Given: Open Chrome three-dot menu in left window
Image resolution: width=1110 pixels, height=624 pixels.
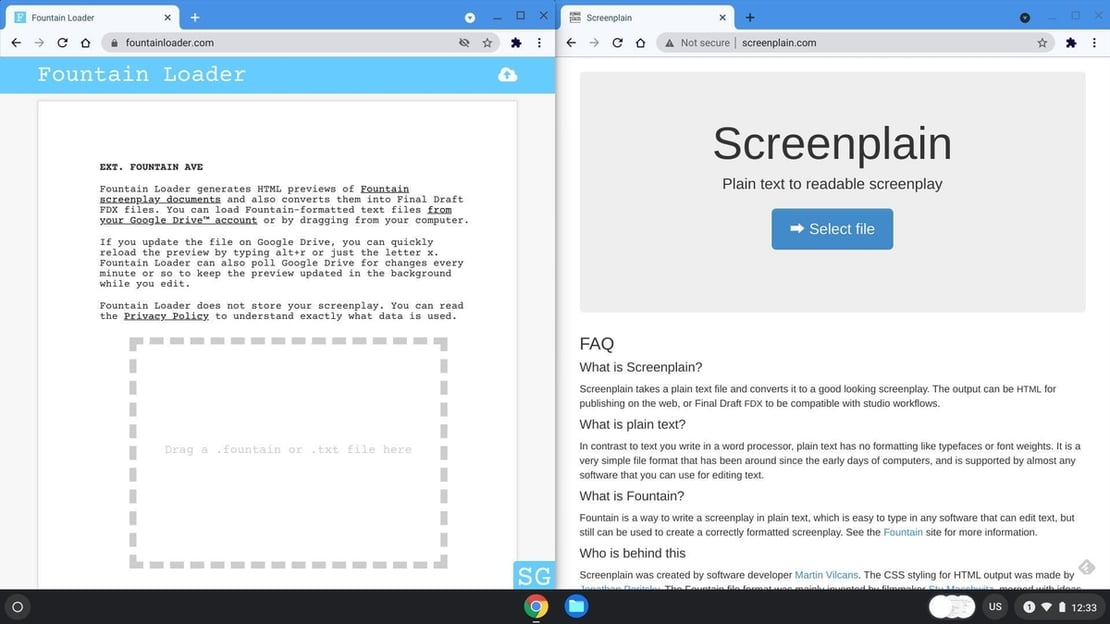Looking at the screenshot, I should tap(540, 43).
